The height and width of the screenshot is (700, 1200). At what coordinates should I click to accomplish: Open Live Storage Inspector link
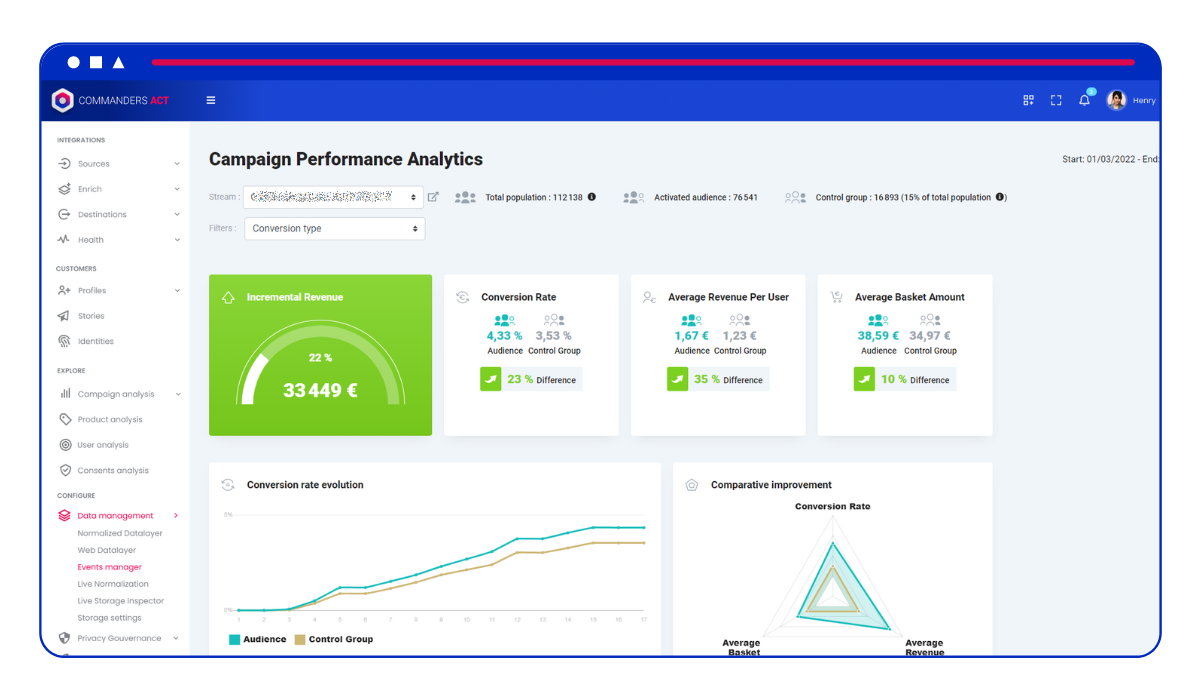click(x=120, y=601)
